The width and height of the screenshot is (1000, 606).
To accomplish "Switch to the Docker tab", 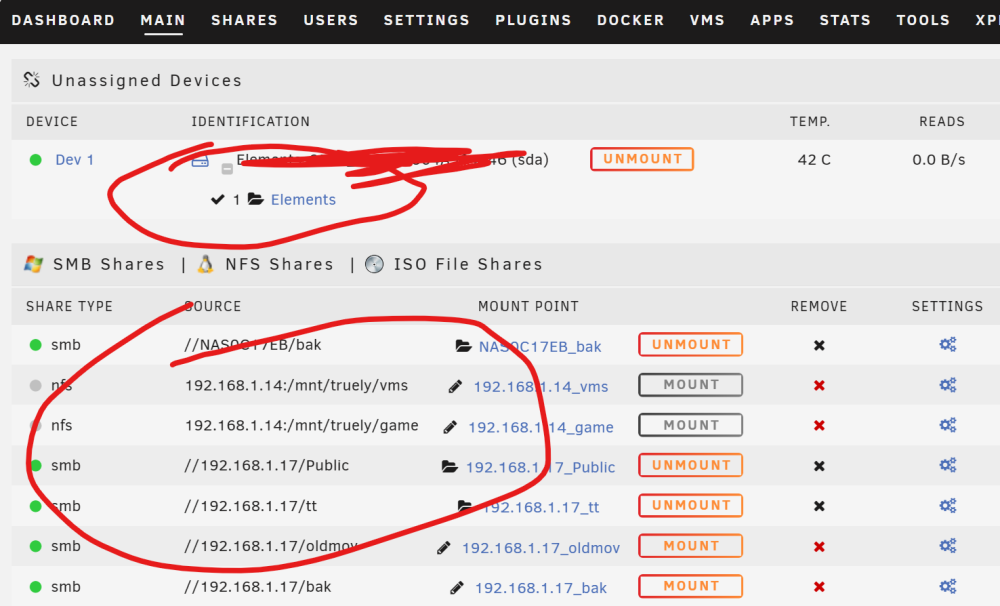I will point(630,20).
